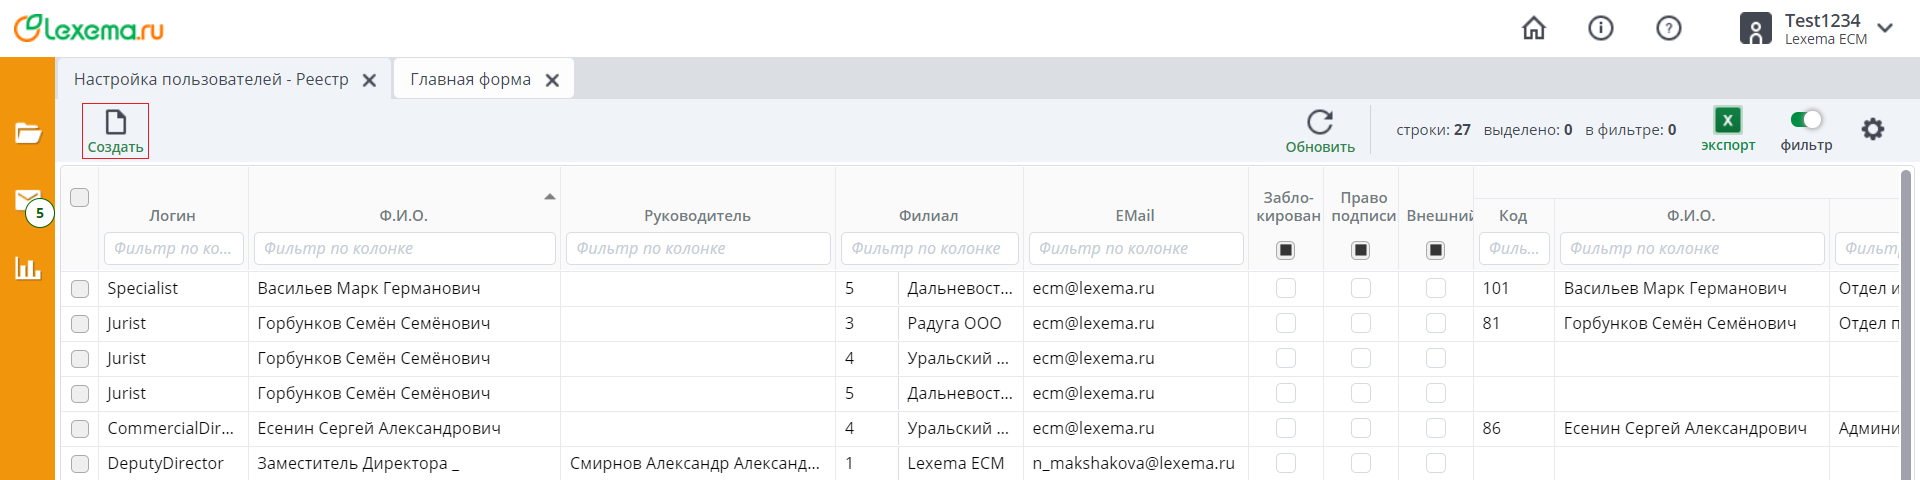The height and width of the screenshot is (480, 1920).
Task: Open table settings gear icon
Action: click(x=1872, y=129)
